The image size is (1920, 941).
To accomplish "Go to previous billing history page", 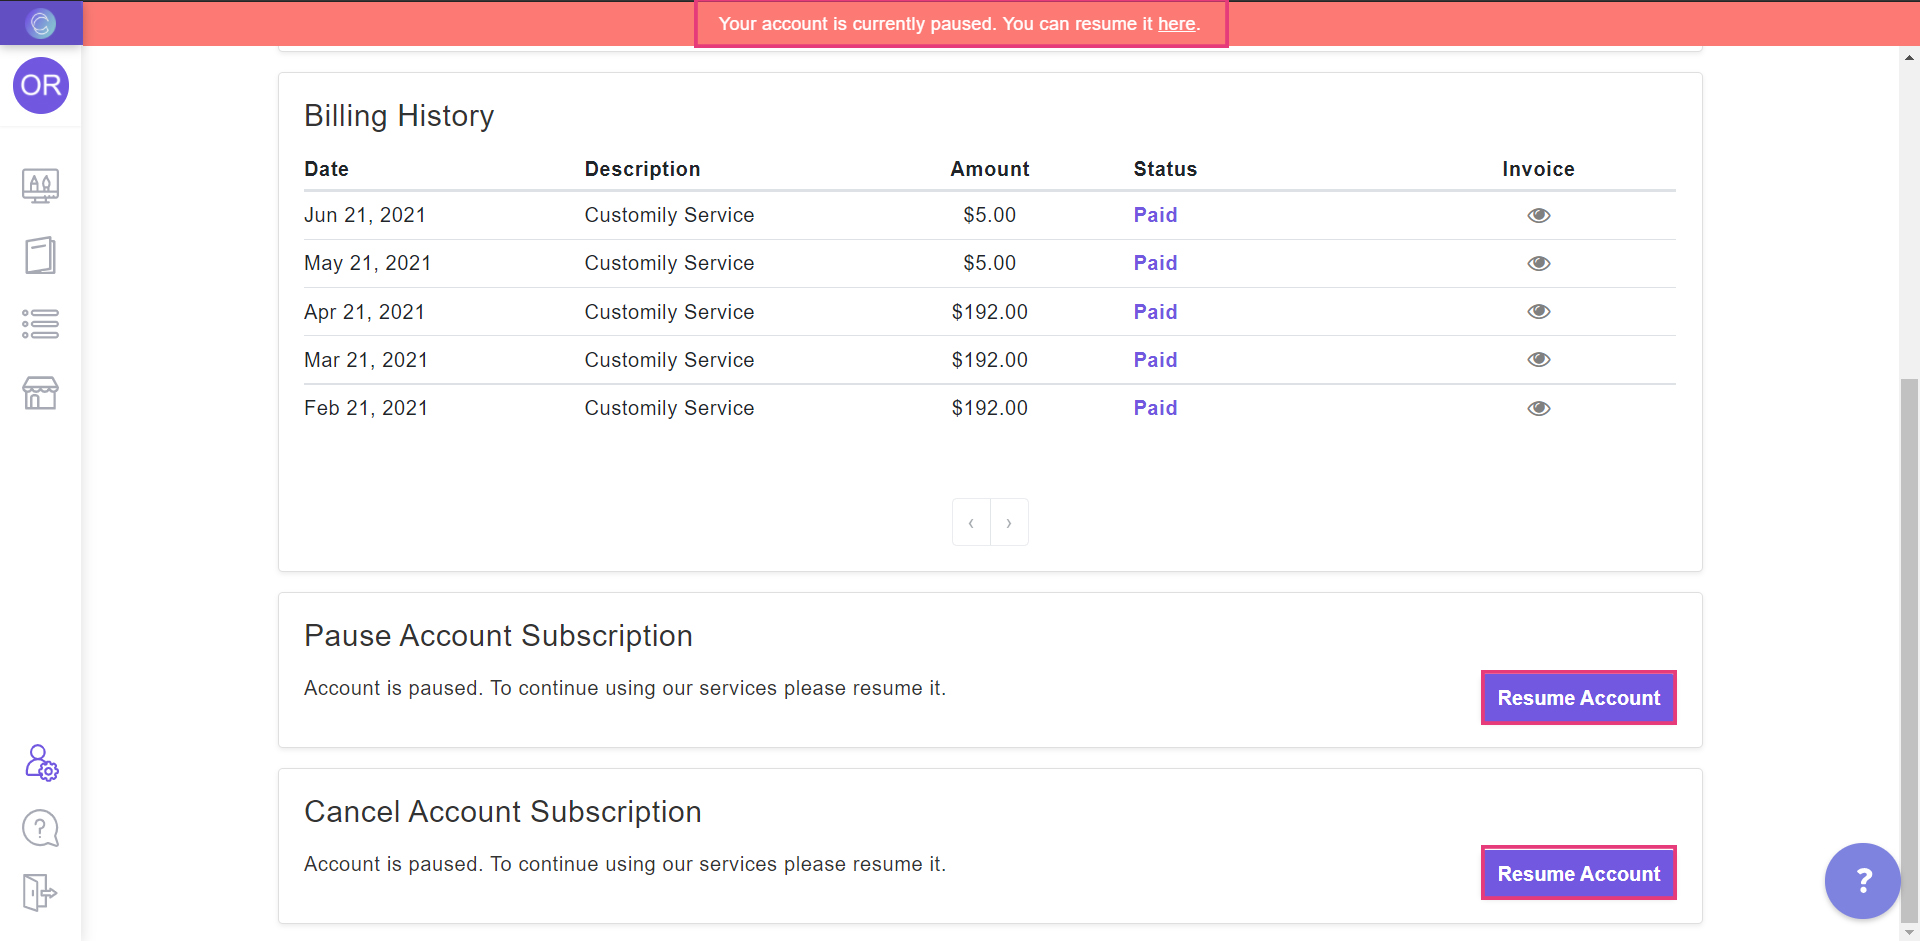I will point(971,523).
